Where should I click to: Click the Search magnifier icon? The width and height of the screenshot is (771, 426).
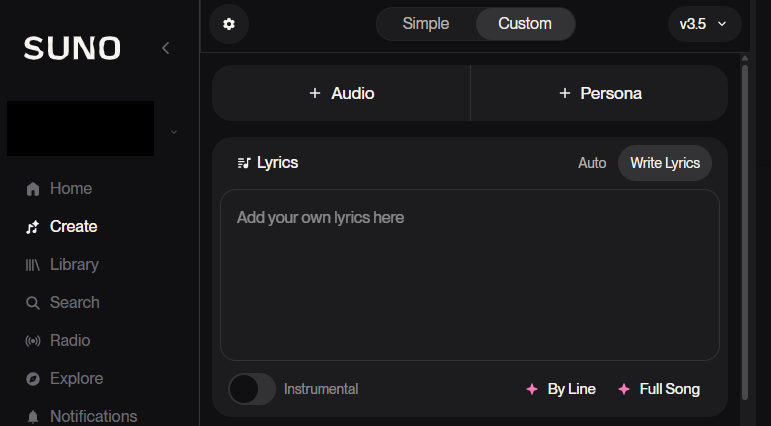pyautogui.click(x=32, y=303)
